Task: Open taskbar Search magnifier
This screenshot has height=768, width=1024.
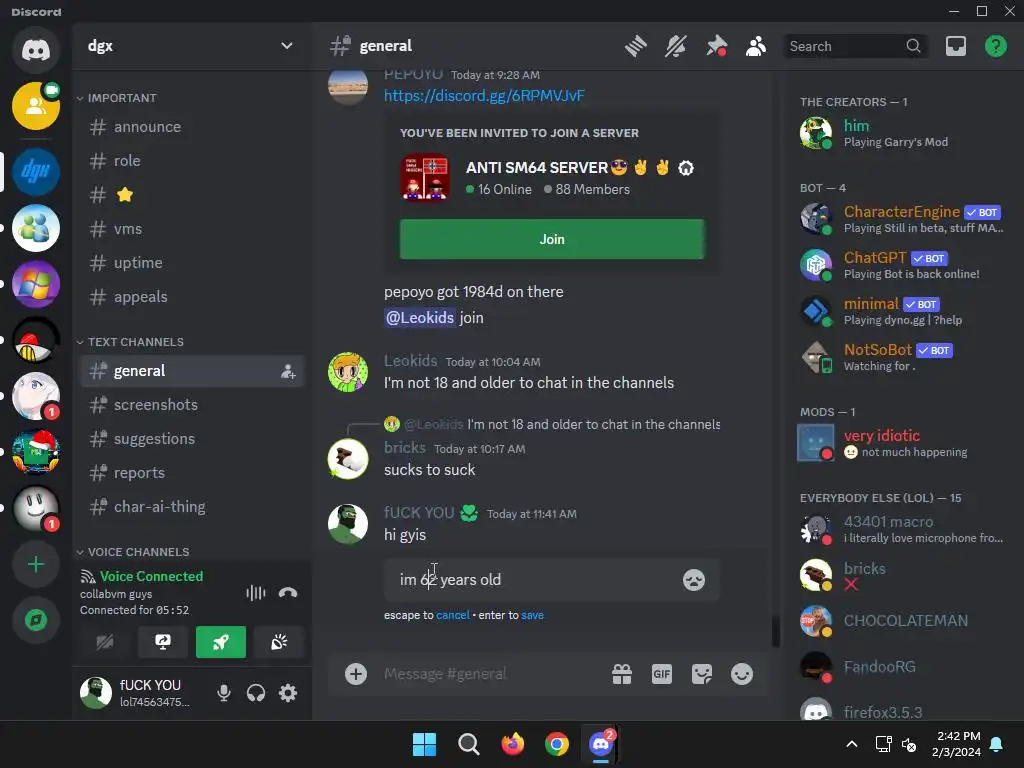Action: [x=468, y=744]
